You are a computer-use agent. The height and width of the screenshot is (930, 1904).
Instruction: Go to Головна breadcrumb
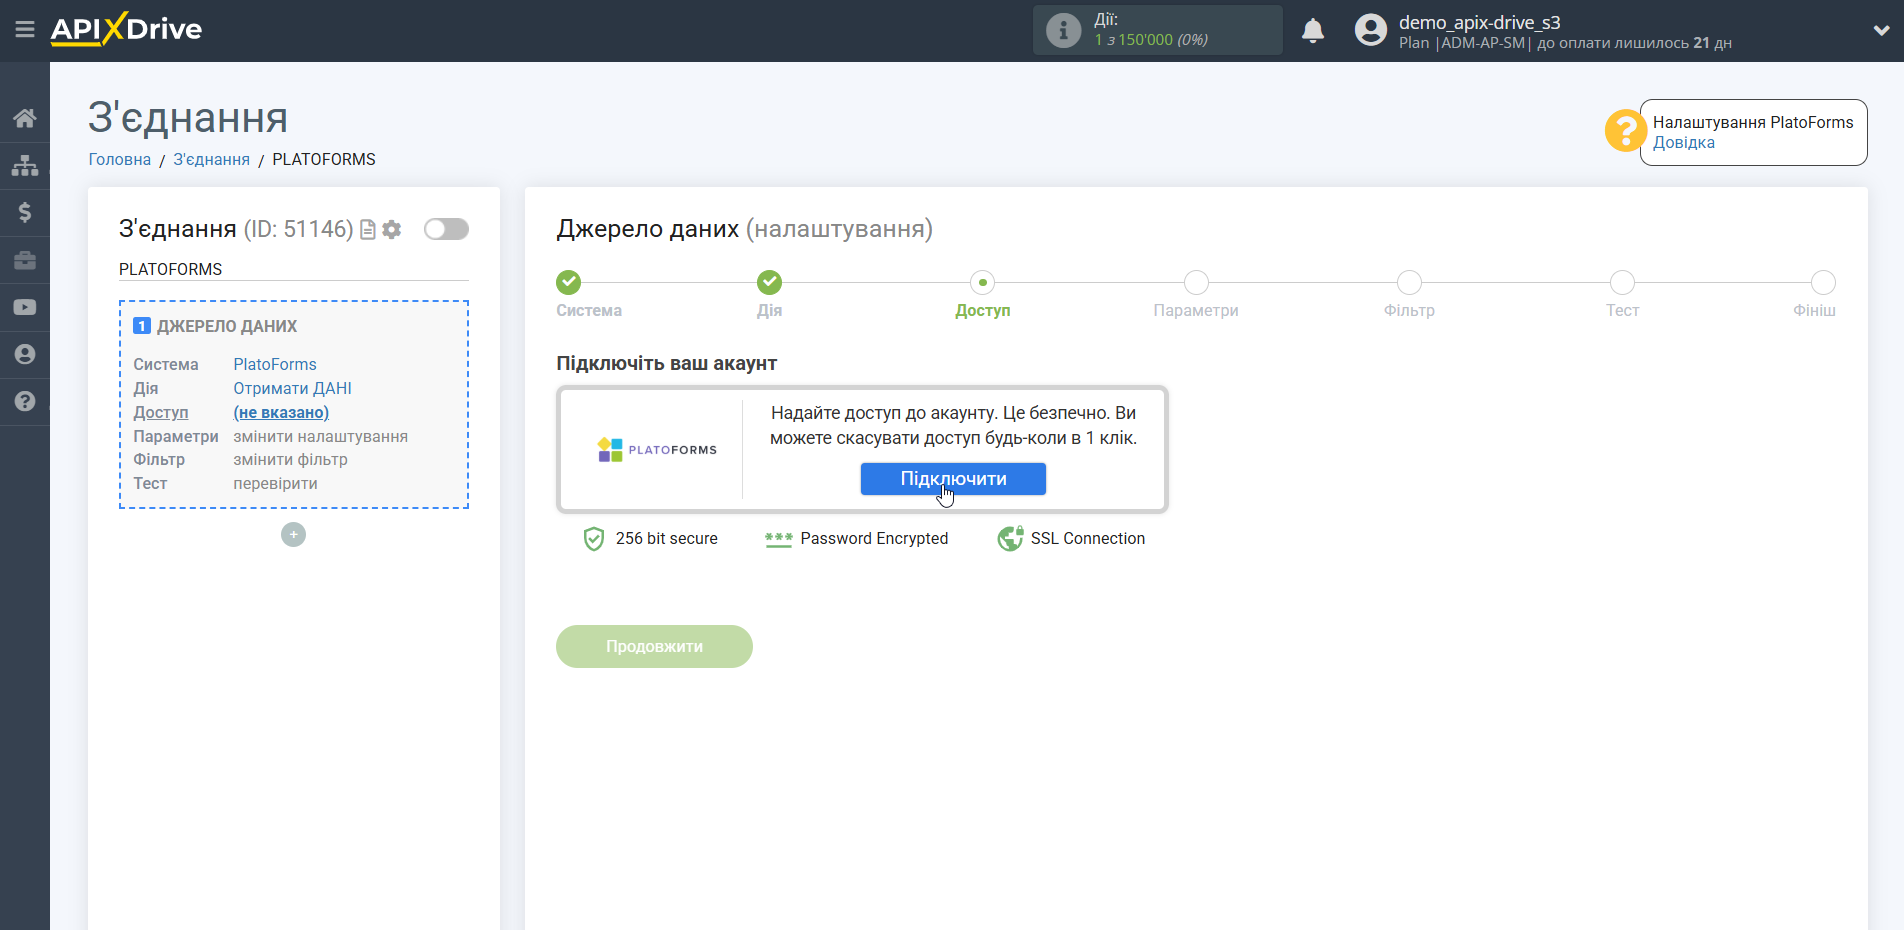[120, 159]
